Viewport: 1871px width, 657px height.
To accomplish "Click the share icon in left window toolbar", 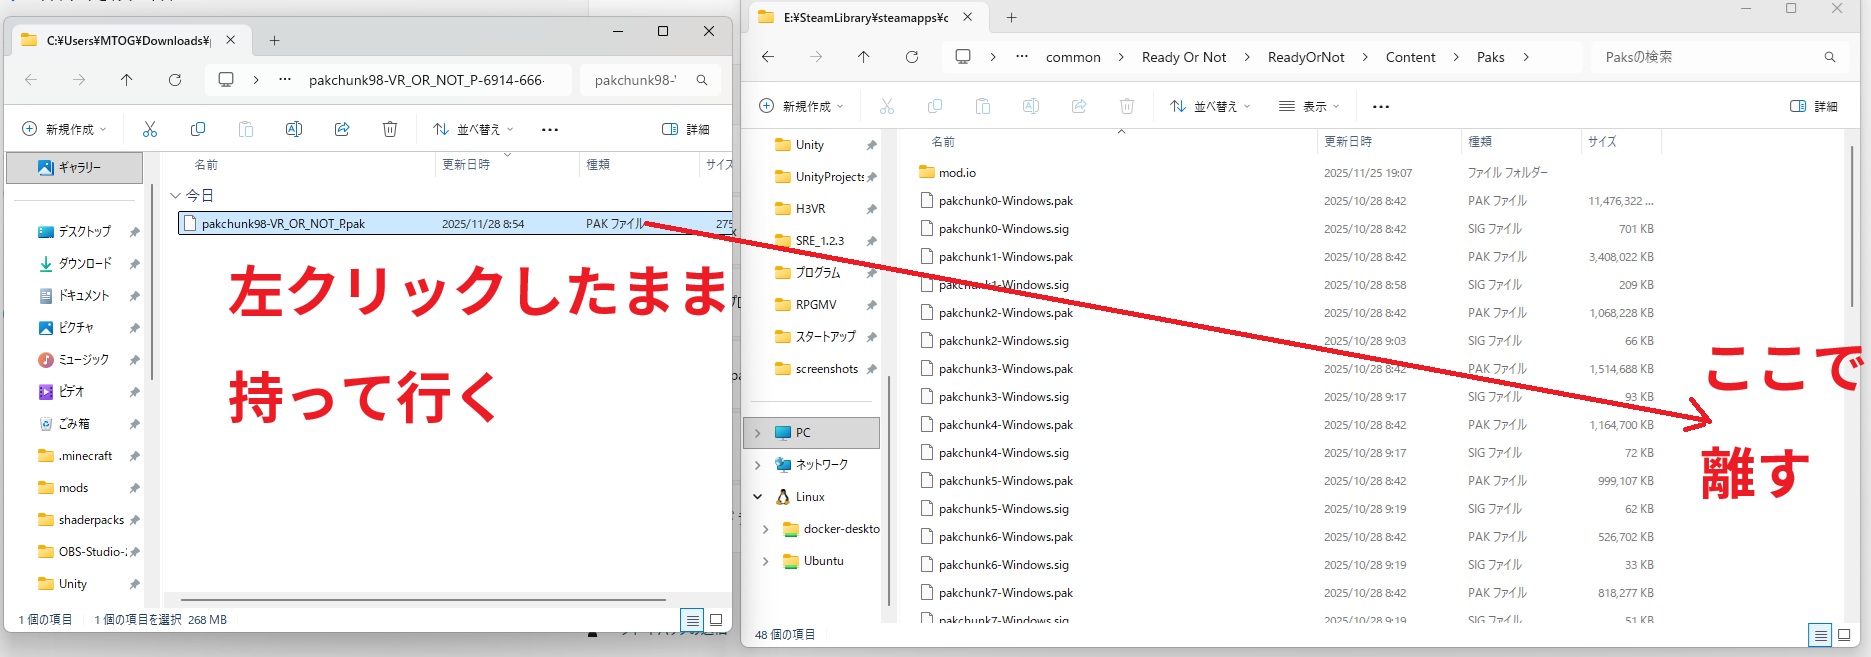I will click(342, 129).
